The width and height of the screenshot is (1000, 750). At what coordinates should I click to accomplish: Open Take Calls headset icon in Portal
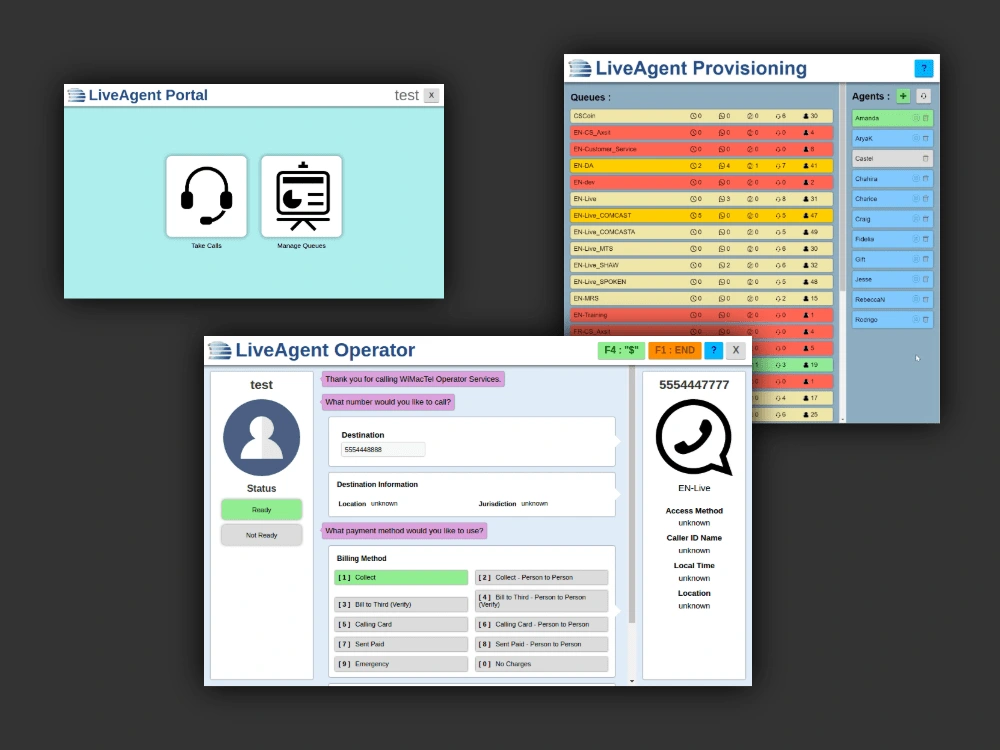point(206,196)
